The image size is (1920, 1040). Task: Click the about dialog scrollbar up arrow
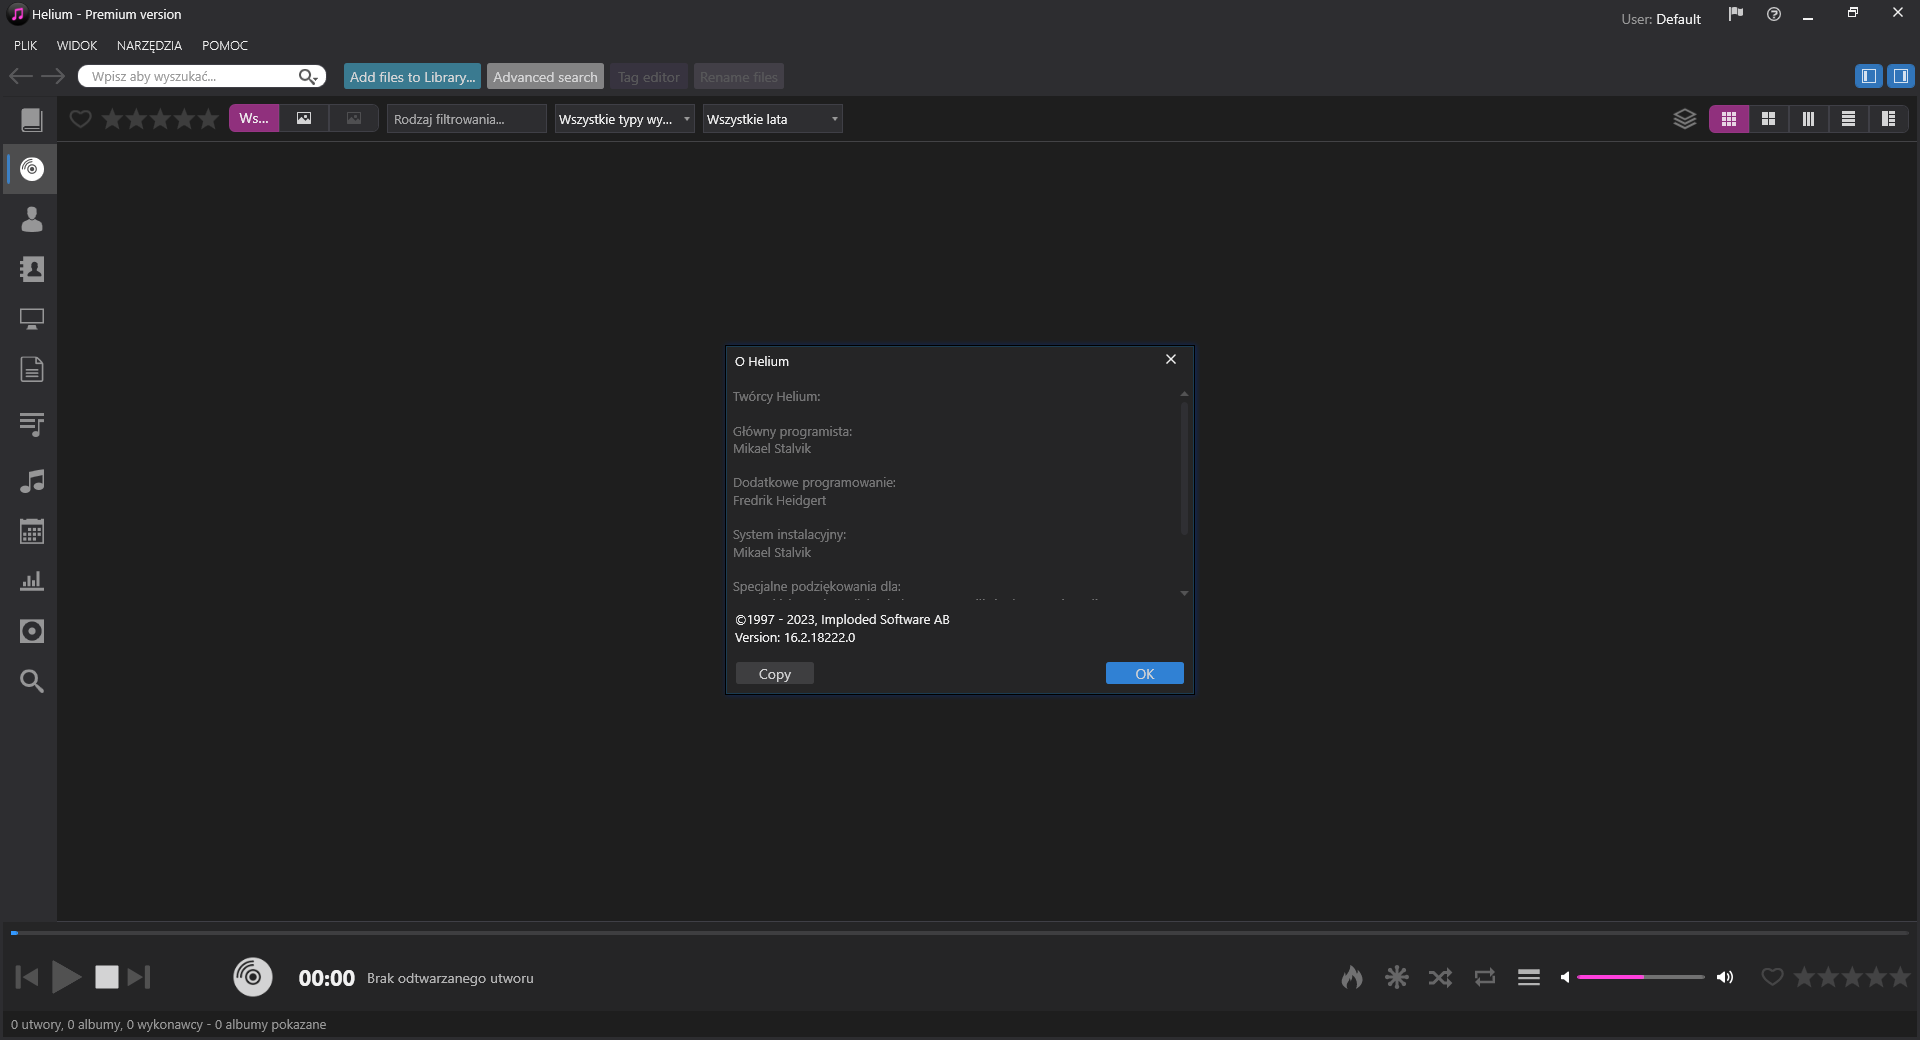[x=1184, y=394]
